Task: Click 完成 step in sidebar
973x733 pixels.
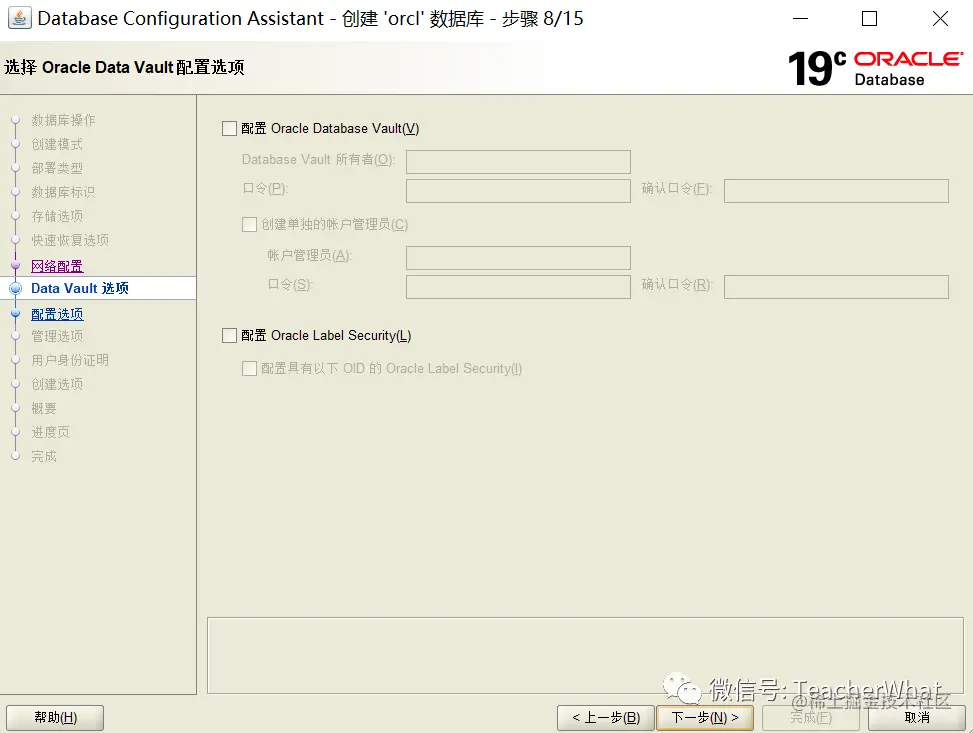Action: 44,456
